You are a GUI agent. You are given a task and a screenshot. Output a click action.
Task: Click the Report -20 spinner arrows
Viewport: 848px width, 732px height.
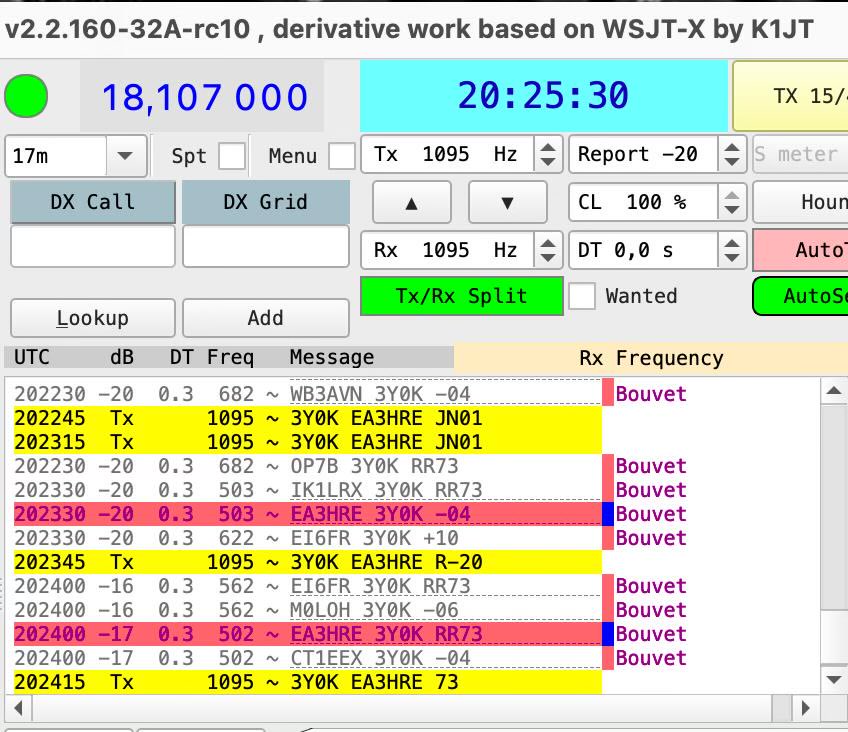pyautogui.click(x=732, y=154)
